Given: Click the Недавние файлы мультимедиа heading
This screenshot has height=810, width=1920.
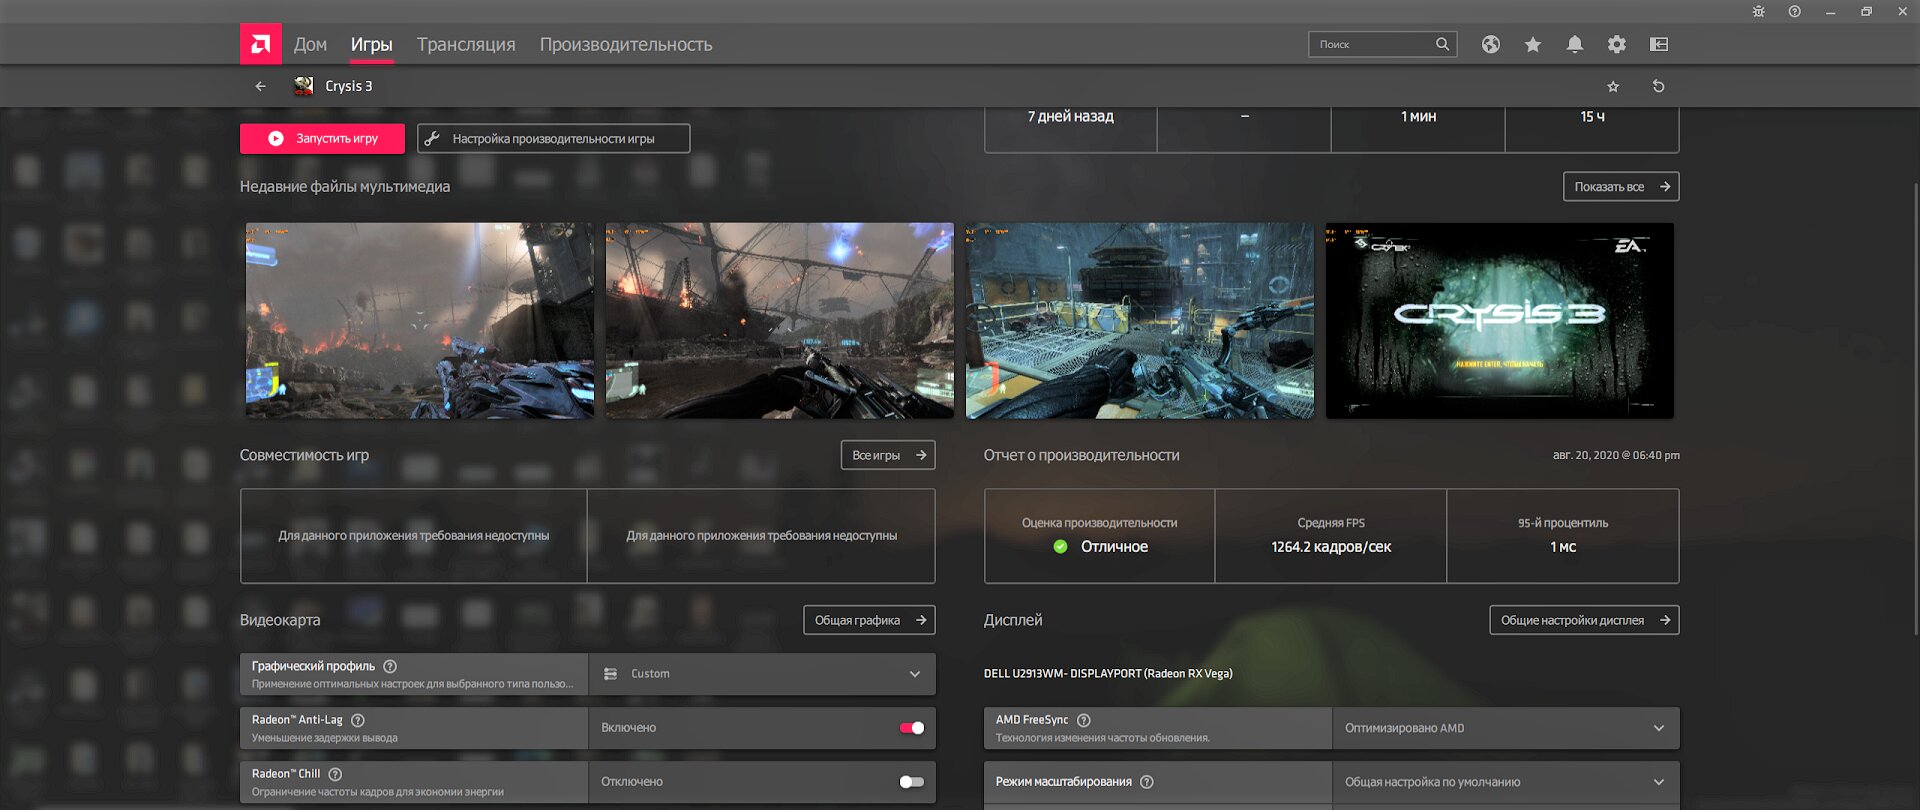Looking at the screenshot, I should tap(345, 187).
